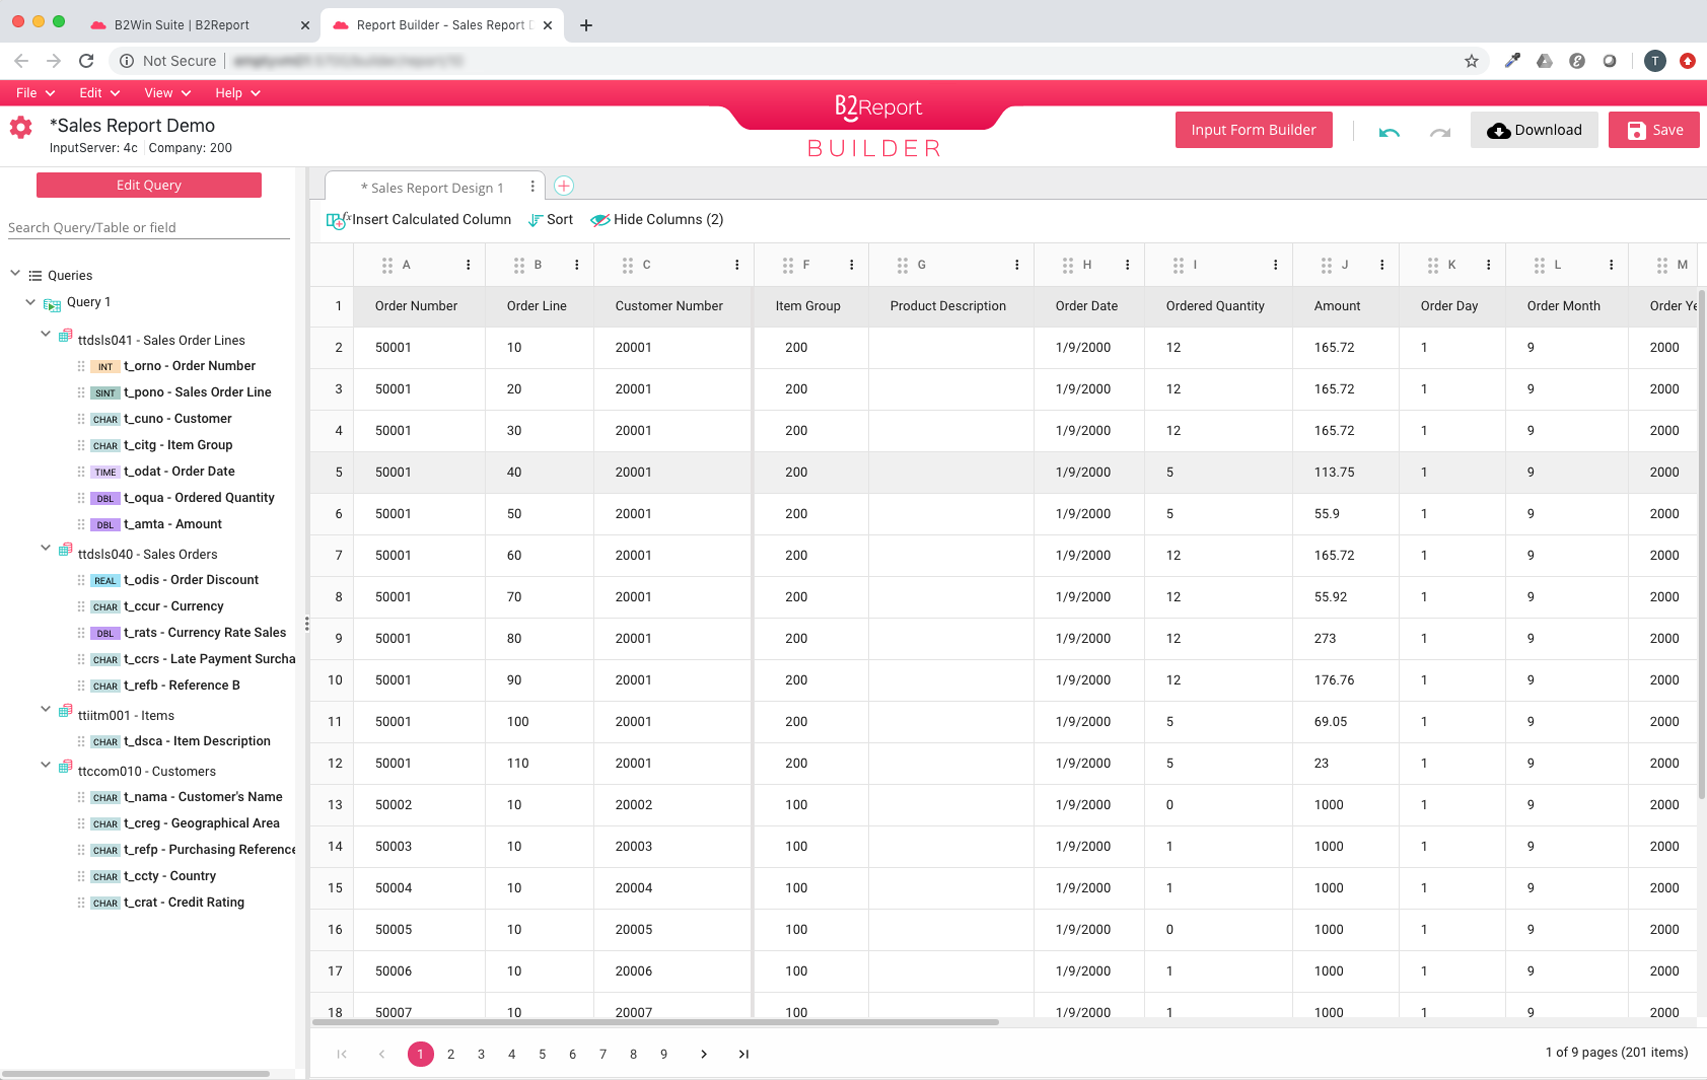Collapse ttdsls040 Sales Orders table
Image resolution: width=1707 pixels, height=1080 pixels.
(45, 548)
